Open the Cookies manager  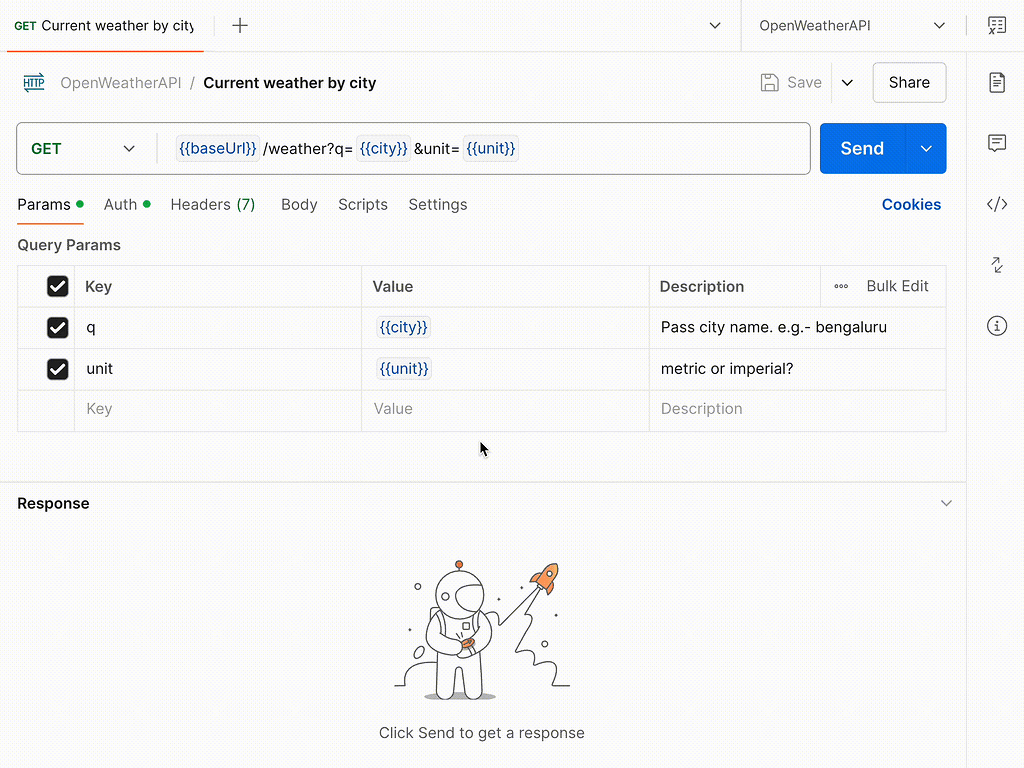pos(911,204)
